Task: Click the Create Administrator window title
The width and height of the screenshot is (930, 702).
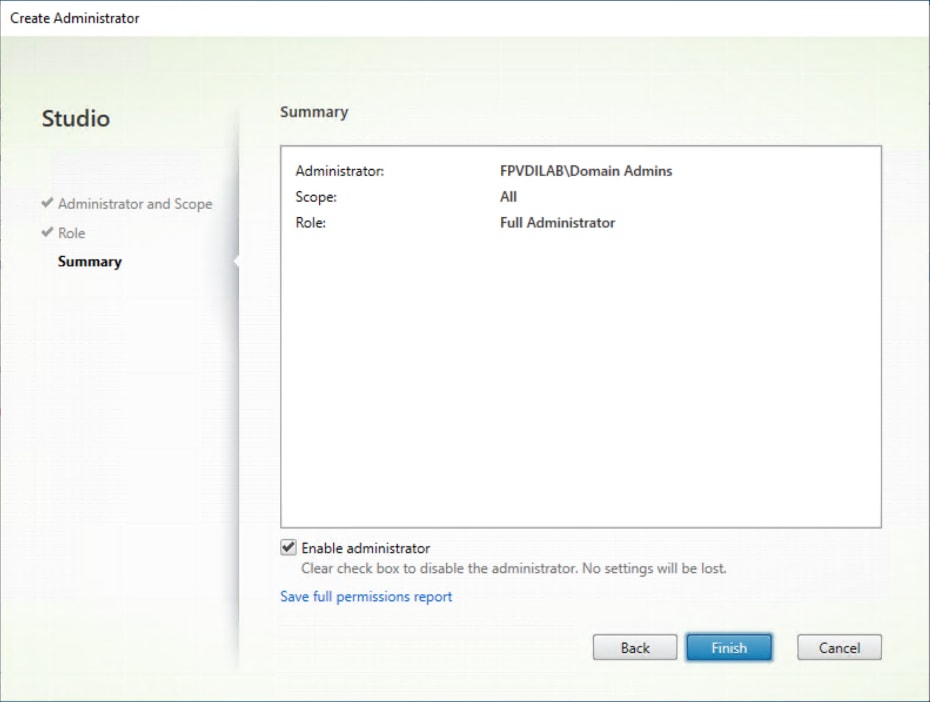Action: click(x=75, y=18)
